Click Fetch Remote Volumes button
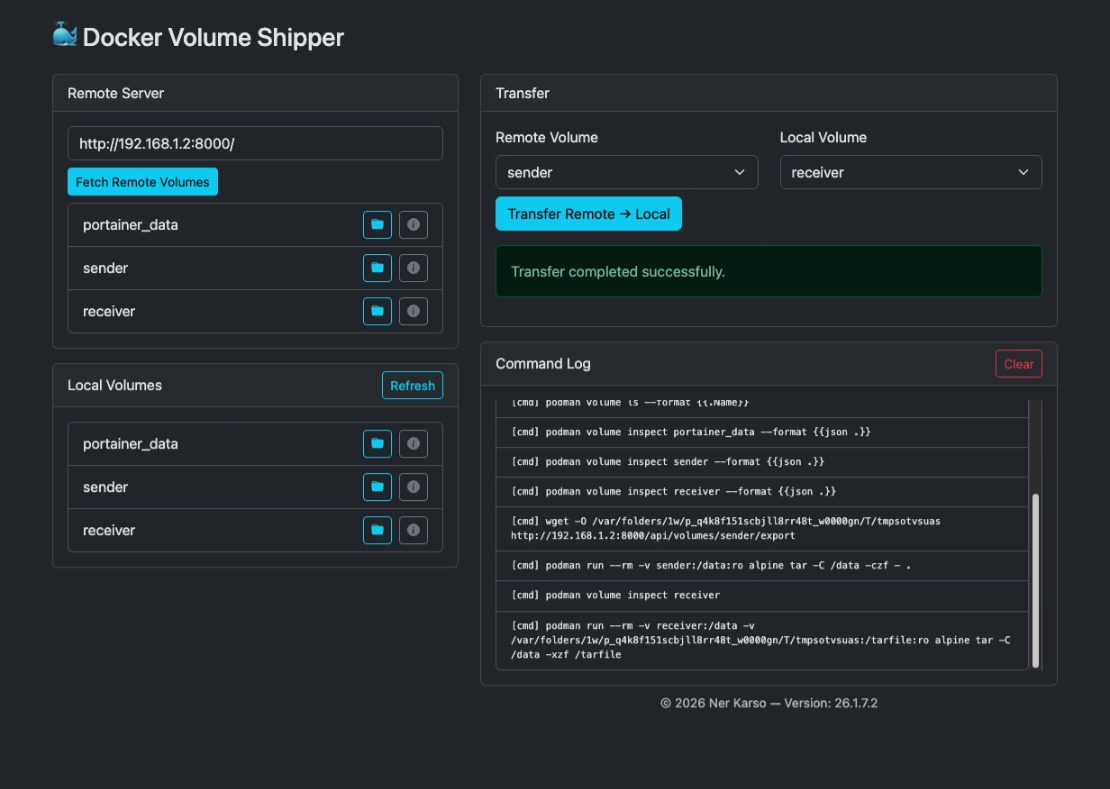Viewport: 1110px width, 789px height. tap(142, 182)
